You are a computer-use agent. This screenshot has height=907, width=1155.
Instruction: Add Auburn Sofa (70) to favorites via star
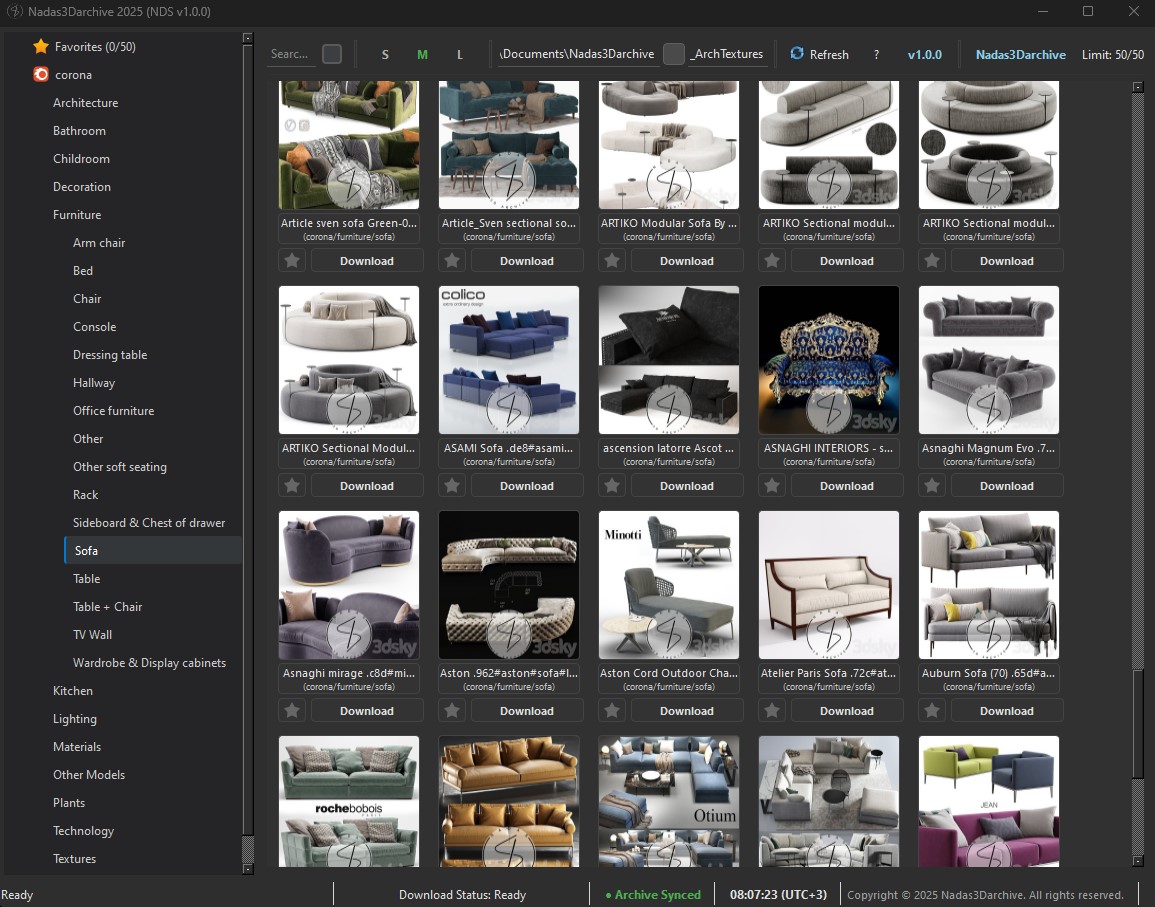932,711
